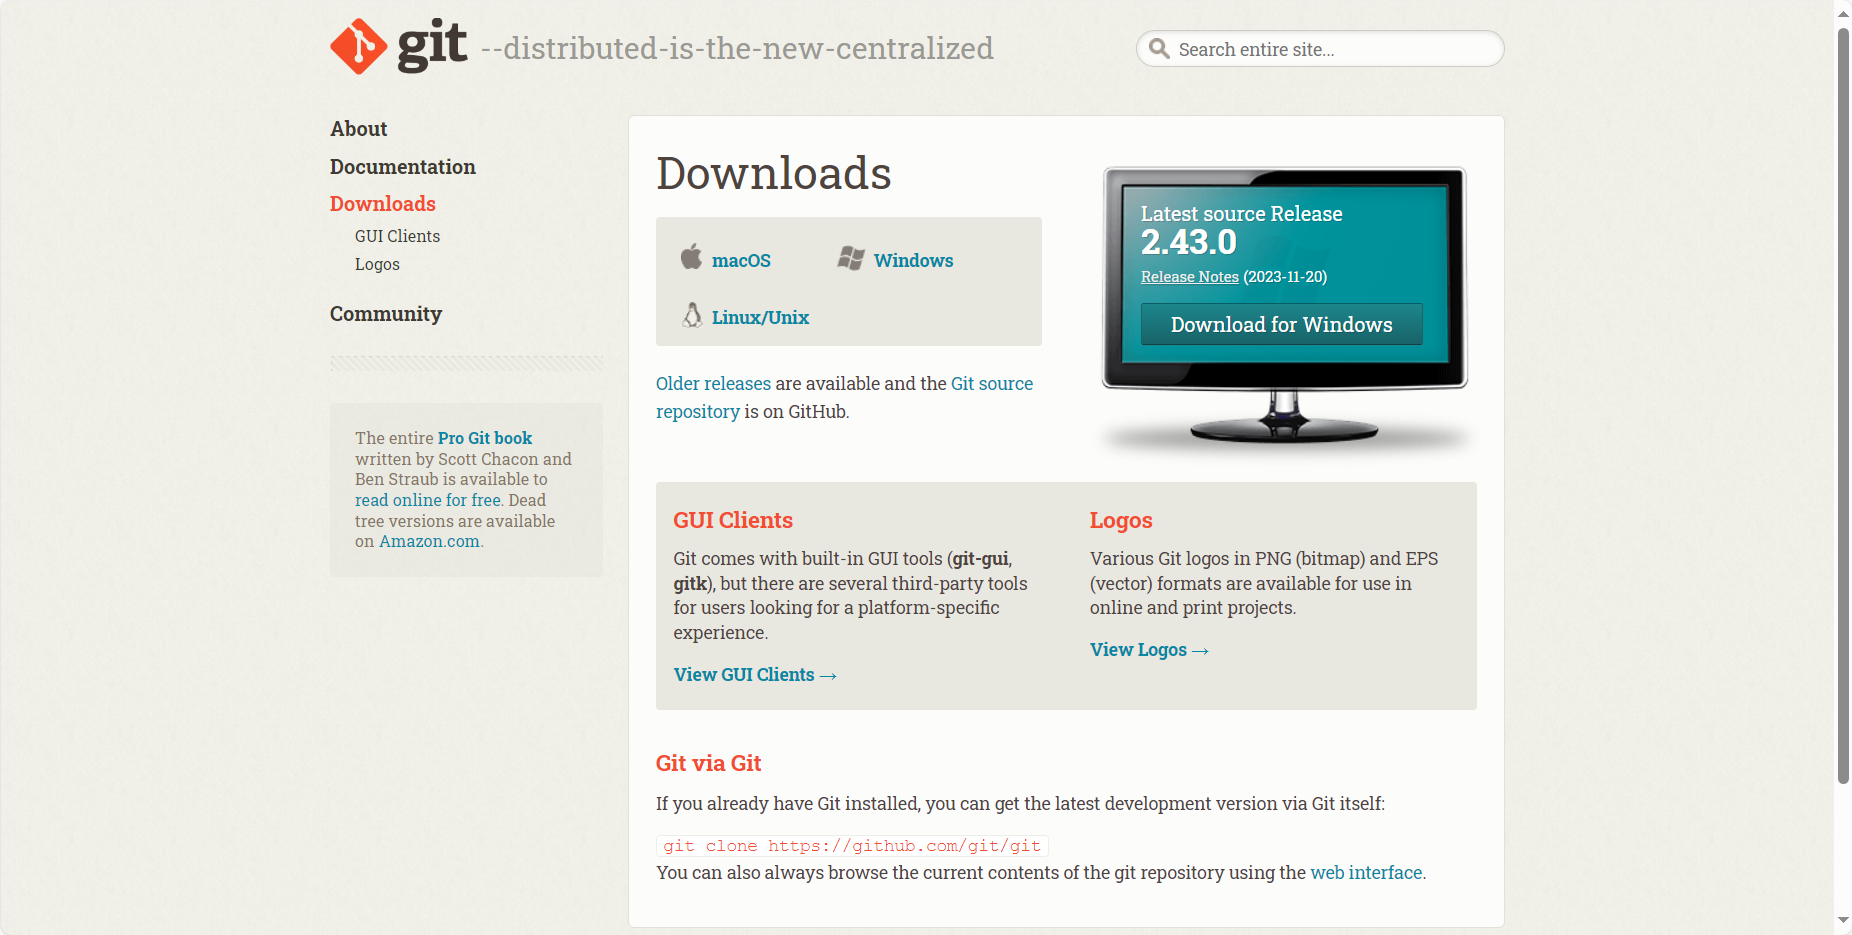Click the Download for Windows button

(x=1282, y=325)
